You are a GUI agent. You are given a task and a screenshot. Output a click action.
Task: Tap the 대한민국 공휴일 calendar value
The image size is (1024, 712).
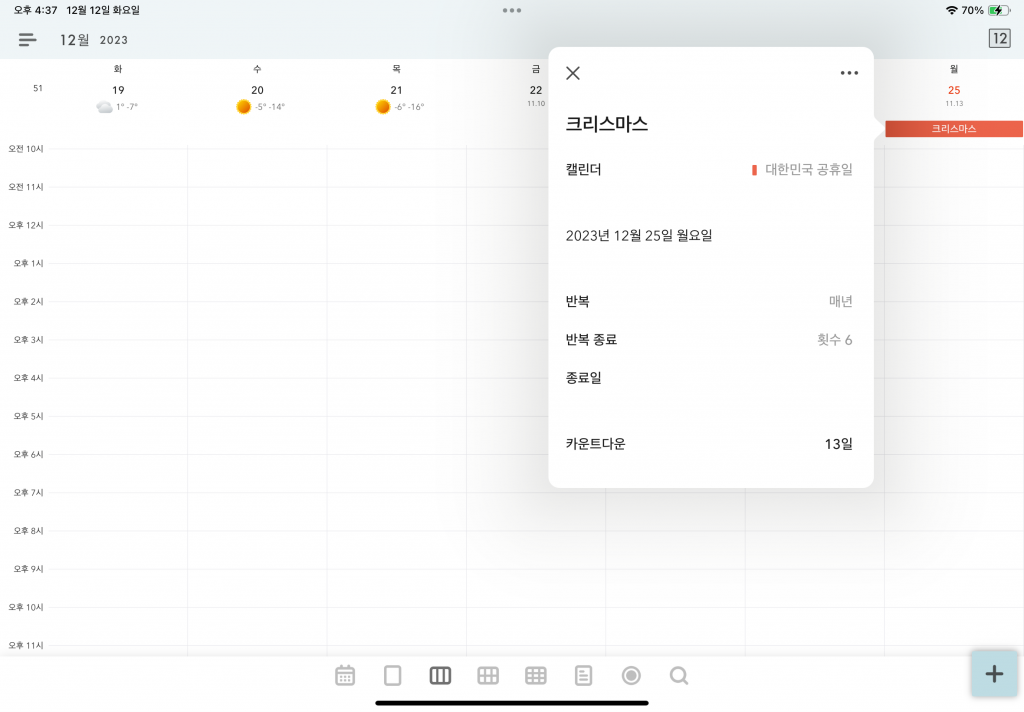point(808,170)
